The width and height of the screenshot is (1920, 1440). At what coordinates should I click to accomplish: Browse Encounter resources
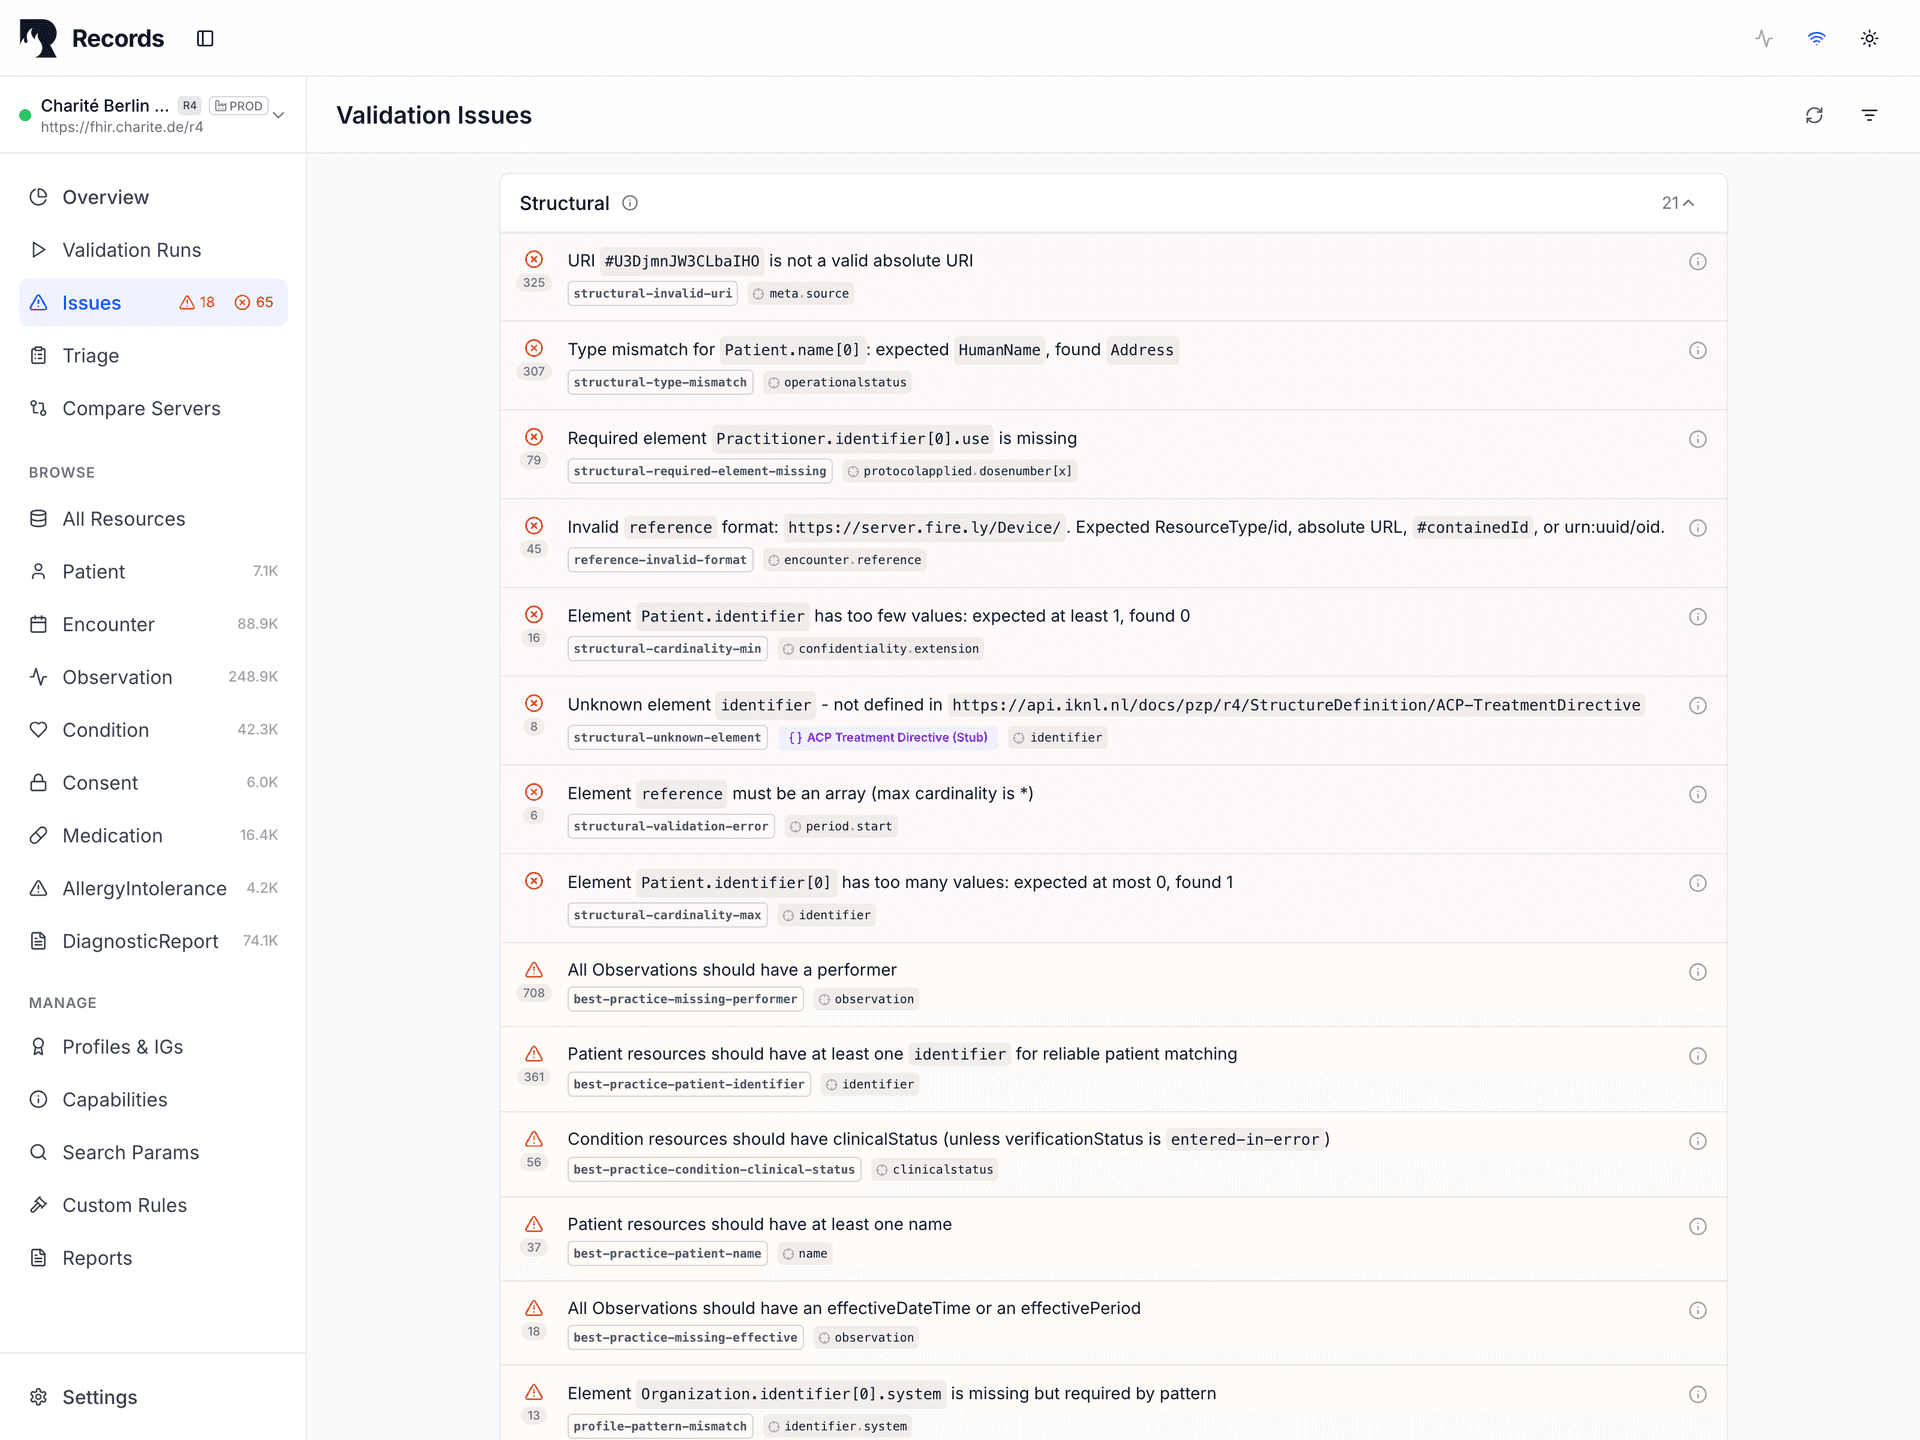(x=153, y=624)
